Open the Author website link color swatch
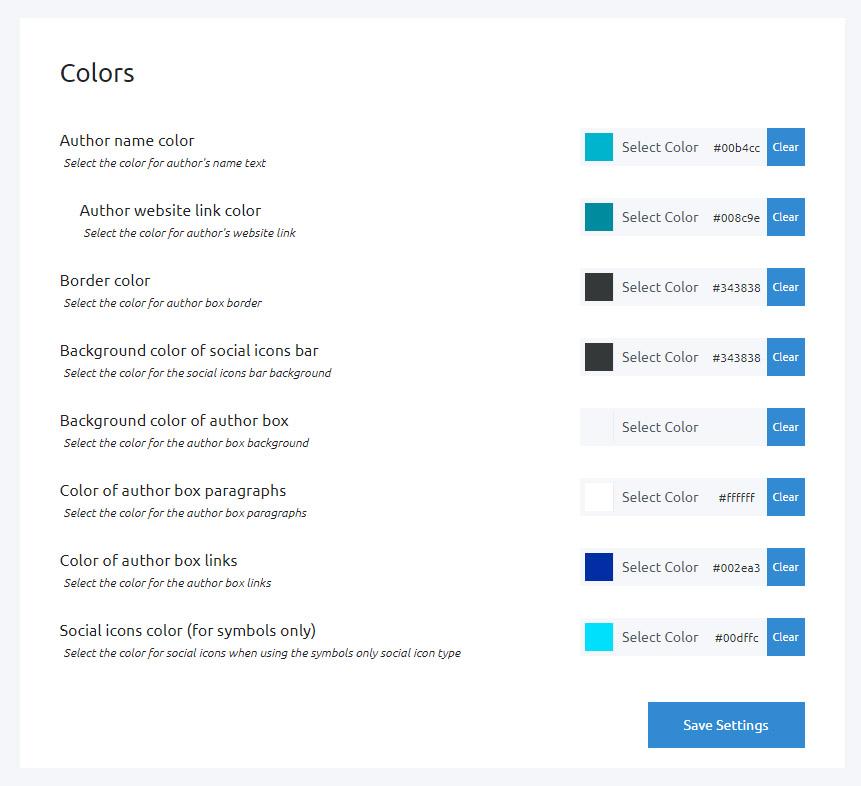Image resolution: width=861 pixels, height=786 pixels. pyautogui.click(x=599, y=217)
